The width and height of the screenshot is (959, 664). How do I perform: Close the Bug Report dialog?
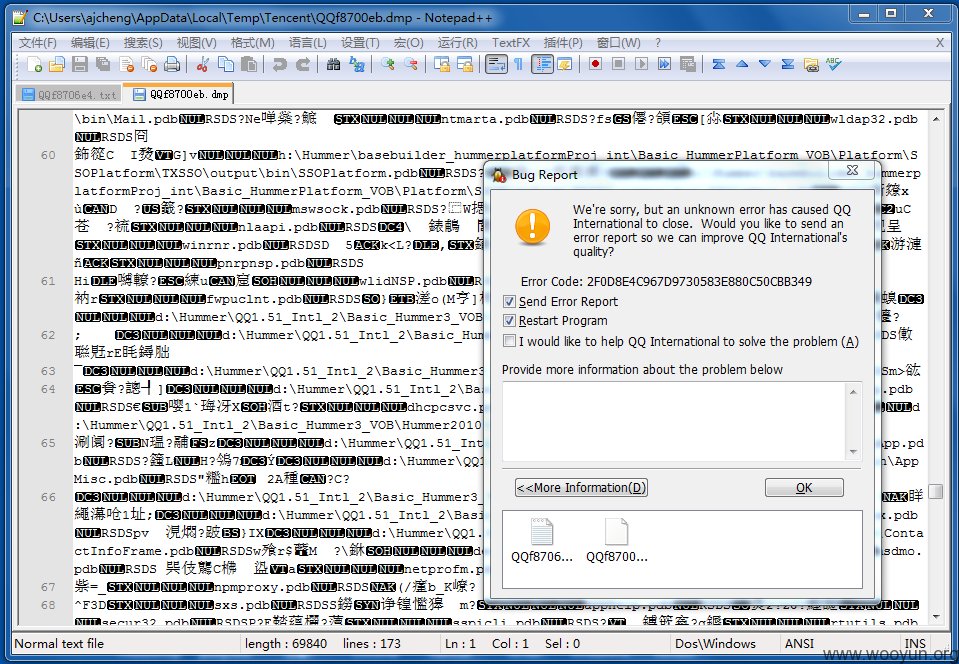click(x=853, y=170)
